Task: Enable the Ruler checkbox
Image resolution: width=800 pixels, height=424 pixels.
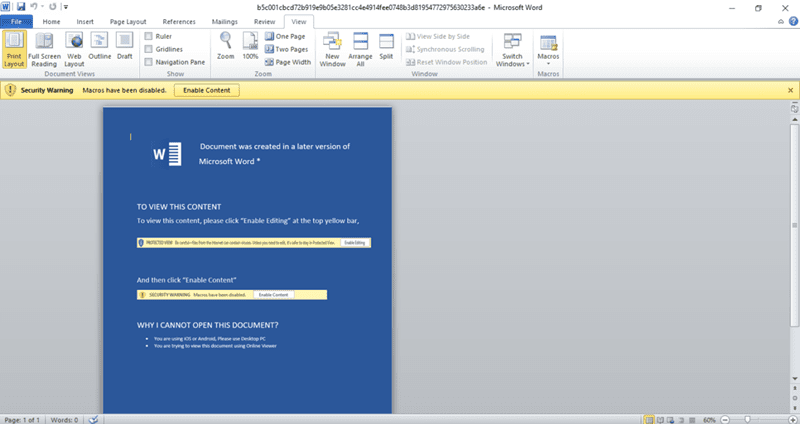Action: (x=149, y=36)
